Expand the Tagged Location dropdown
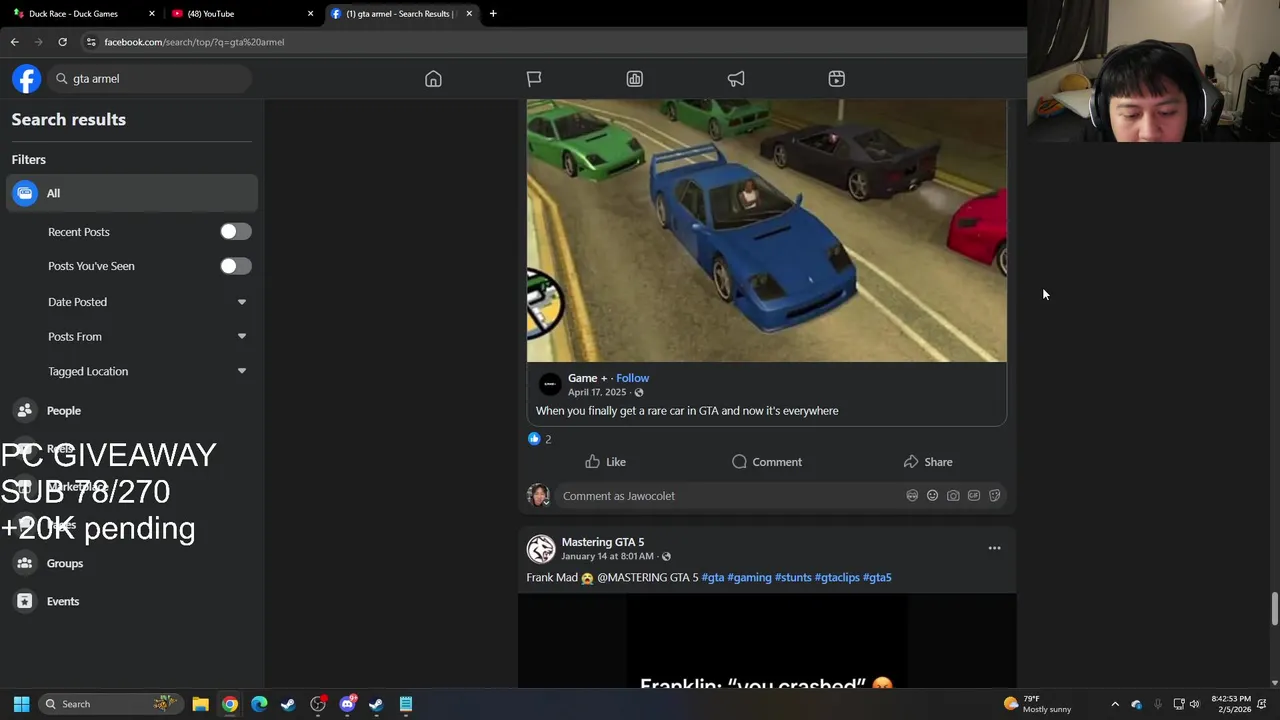 pyautogui.click(x=242, y=371)
